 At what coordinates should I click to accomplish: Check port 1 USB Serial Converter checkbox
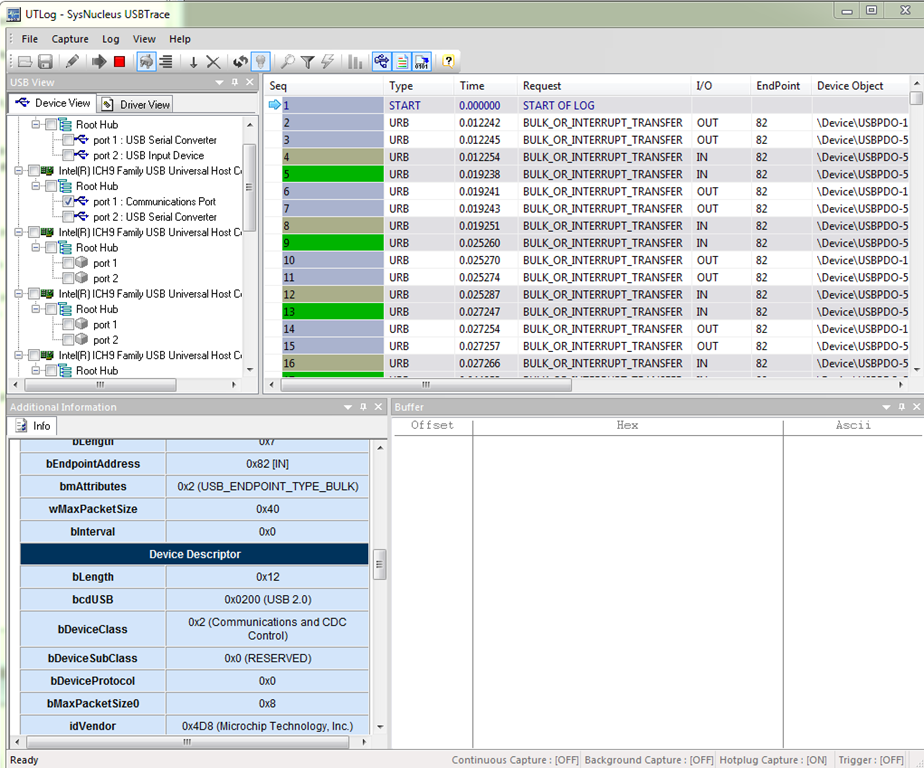(68, 140)
